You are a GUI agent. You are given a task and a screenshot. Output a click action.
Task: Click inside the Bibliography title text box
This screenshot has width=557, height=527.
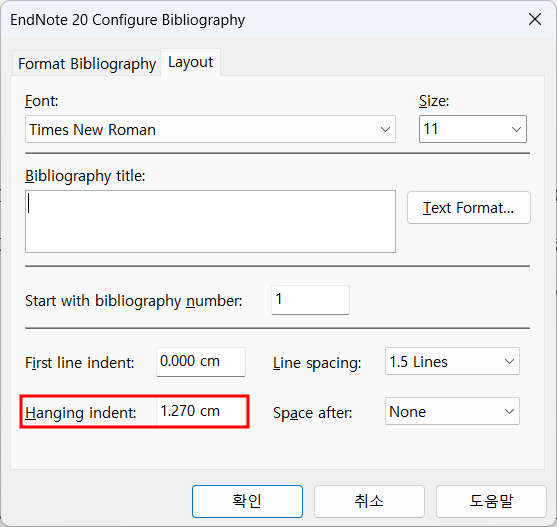click(210, 222)
